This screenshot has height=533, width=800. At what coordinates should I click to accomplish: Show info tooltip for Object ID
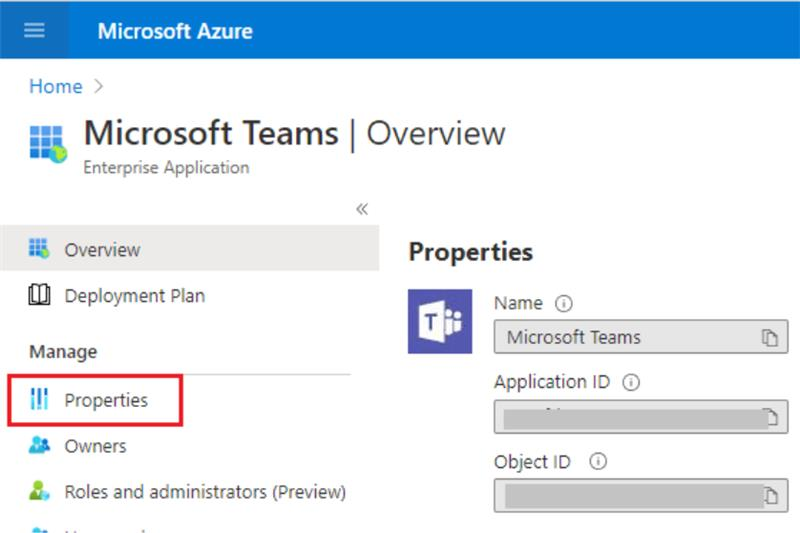(x=598, y=462)
